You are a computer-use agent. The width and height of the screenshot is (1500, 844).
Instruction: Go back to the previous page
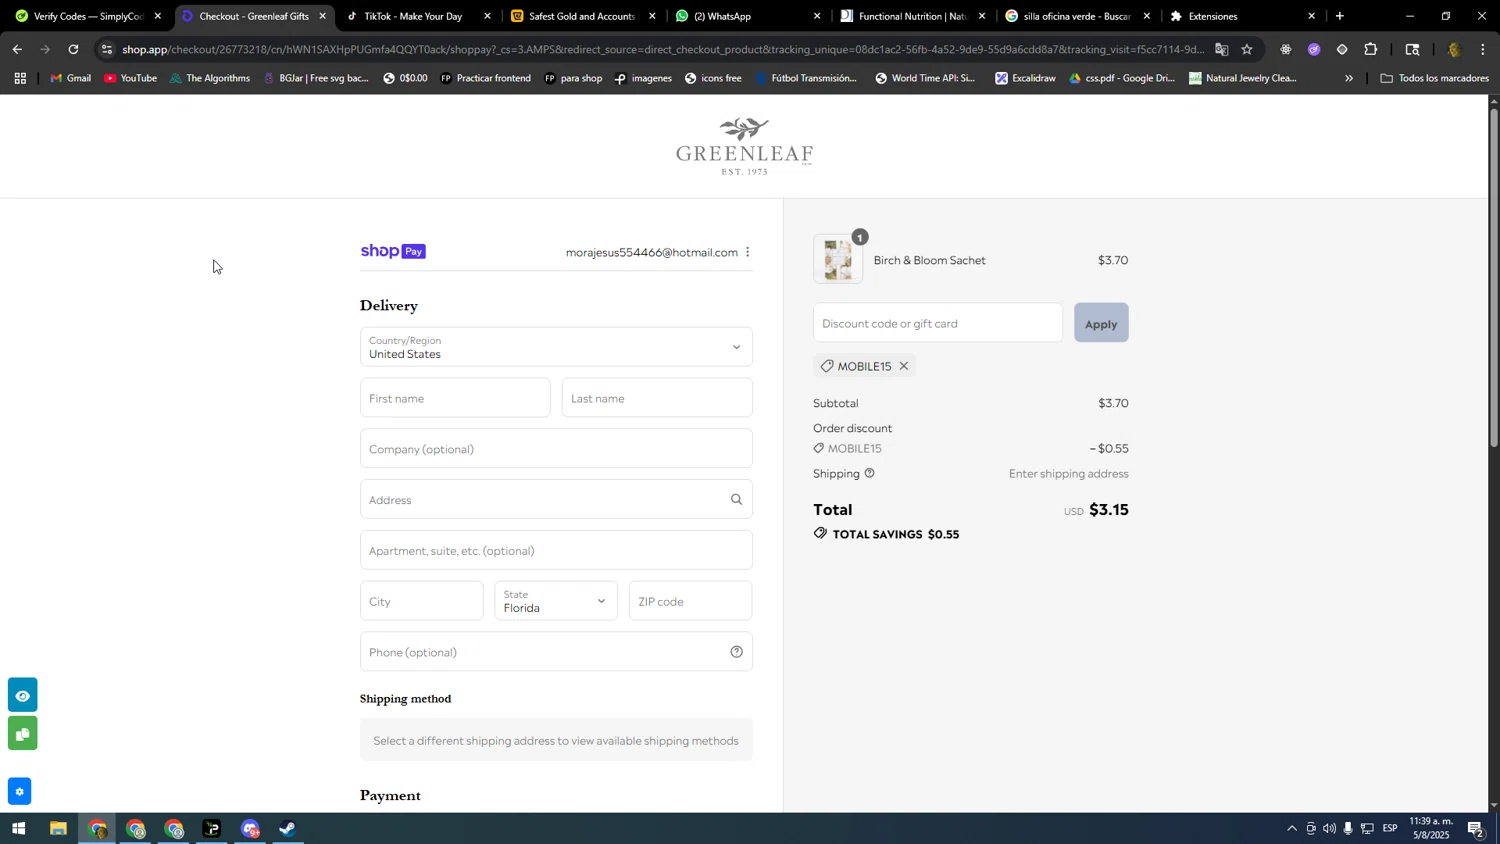coord(17,49)
